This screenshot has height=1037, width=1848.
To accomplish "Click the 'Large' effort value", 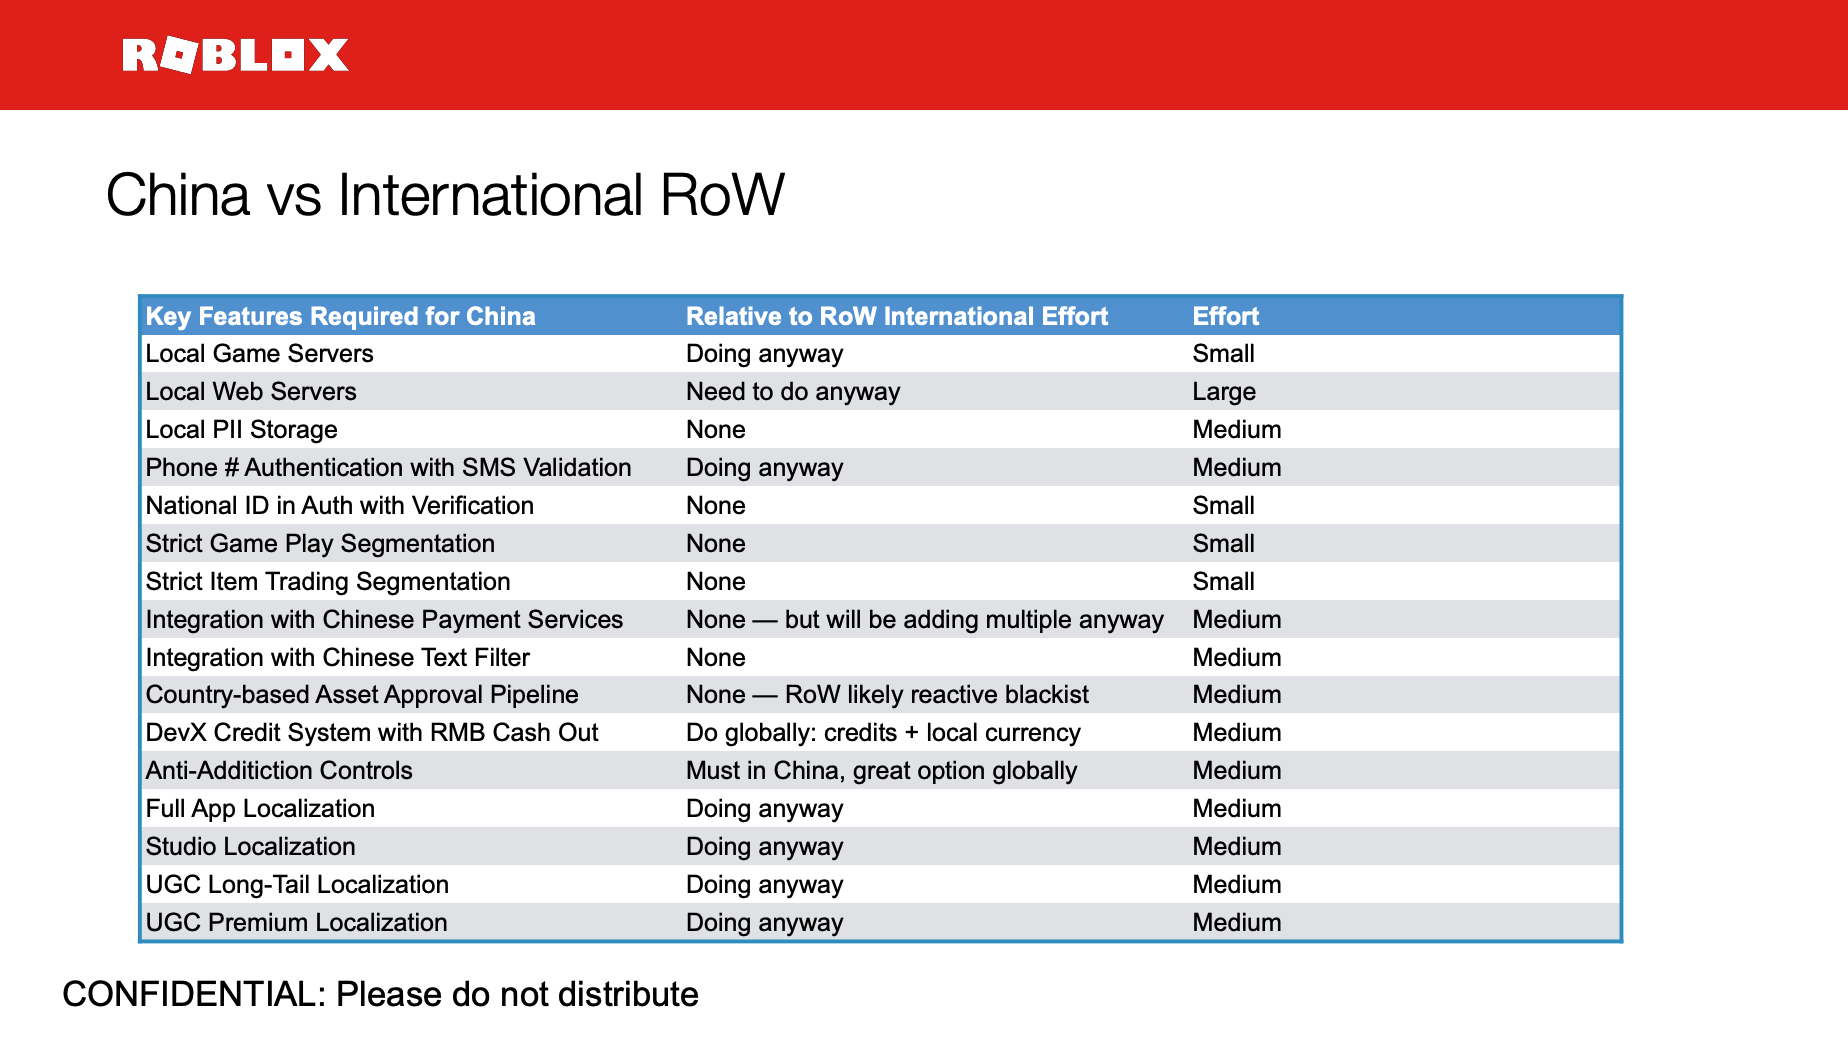I will coord(1224,392).
